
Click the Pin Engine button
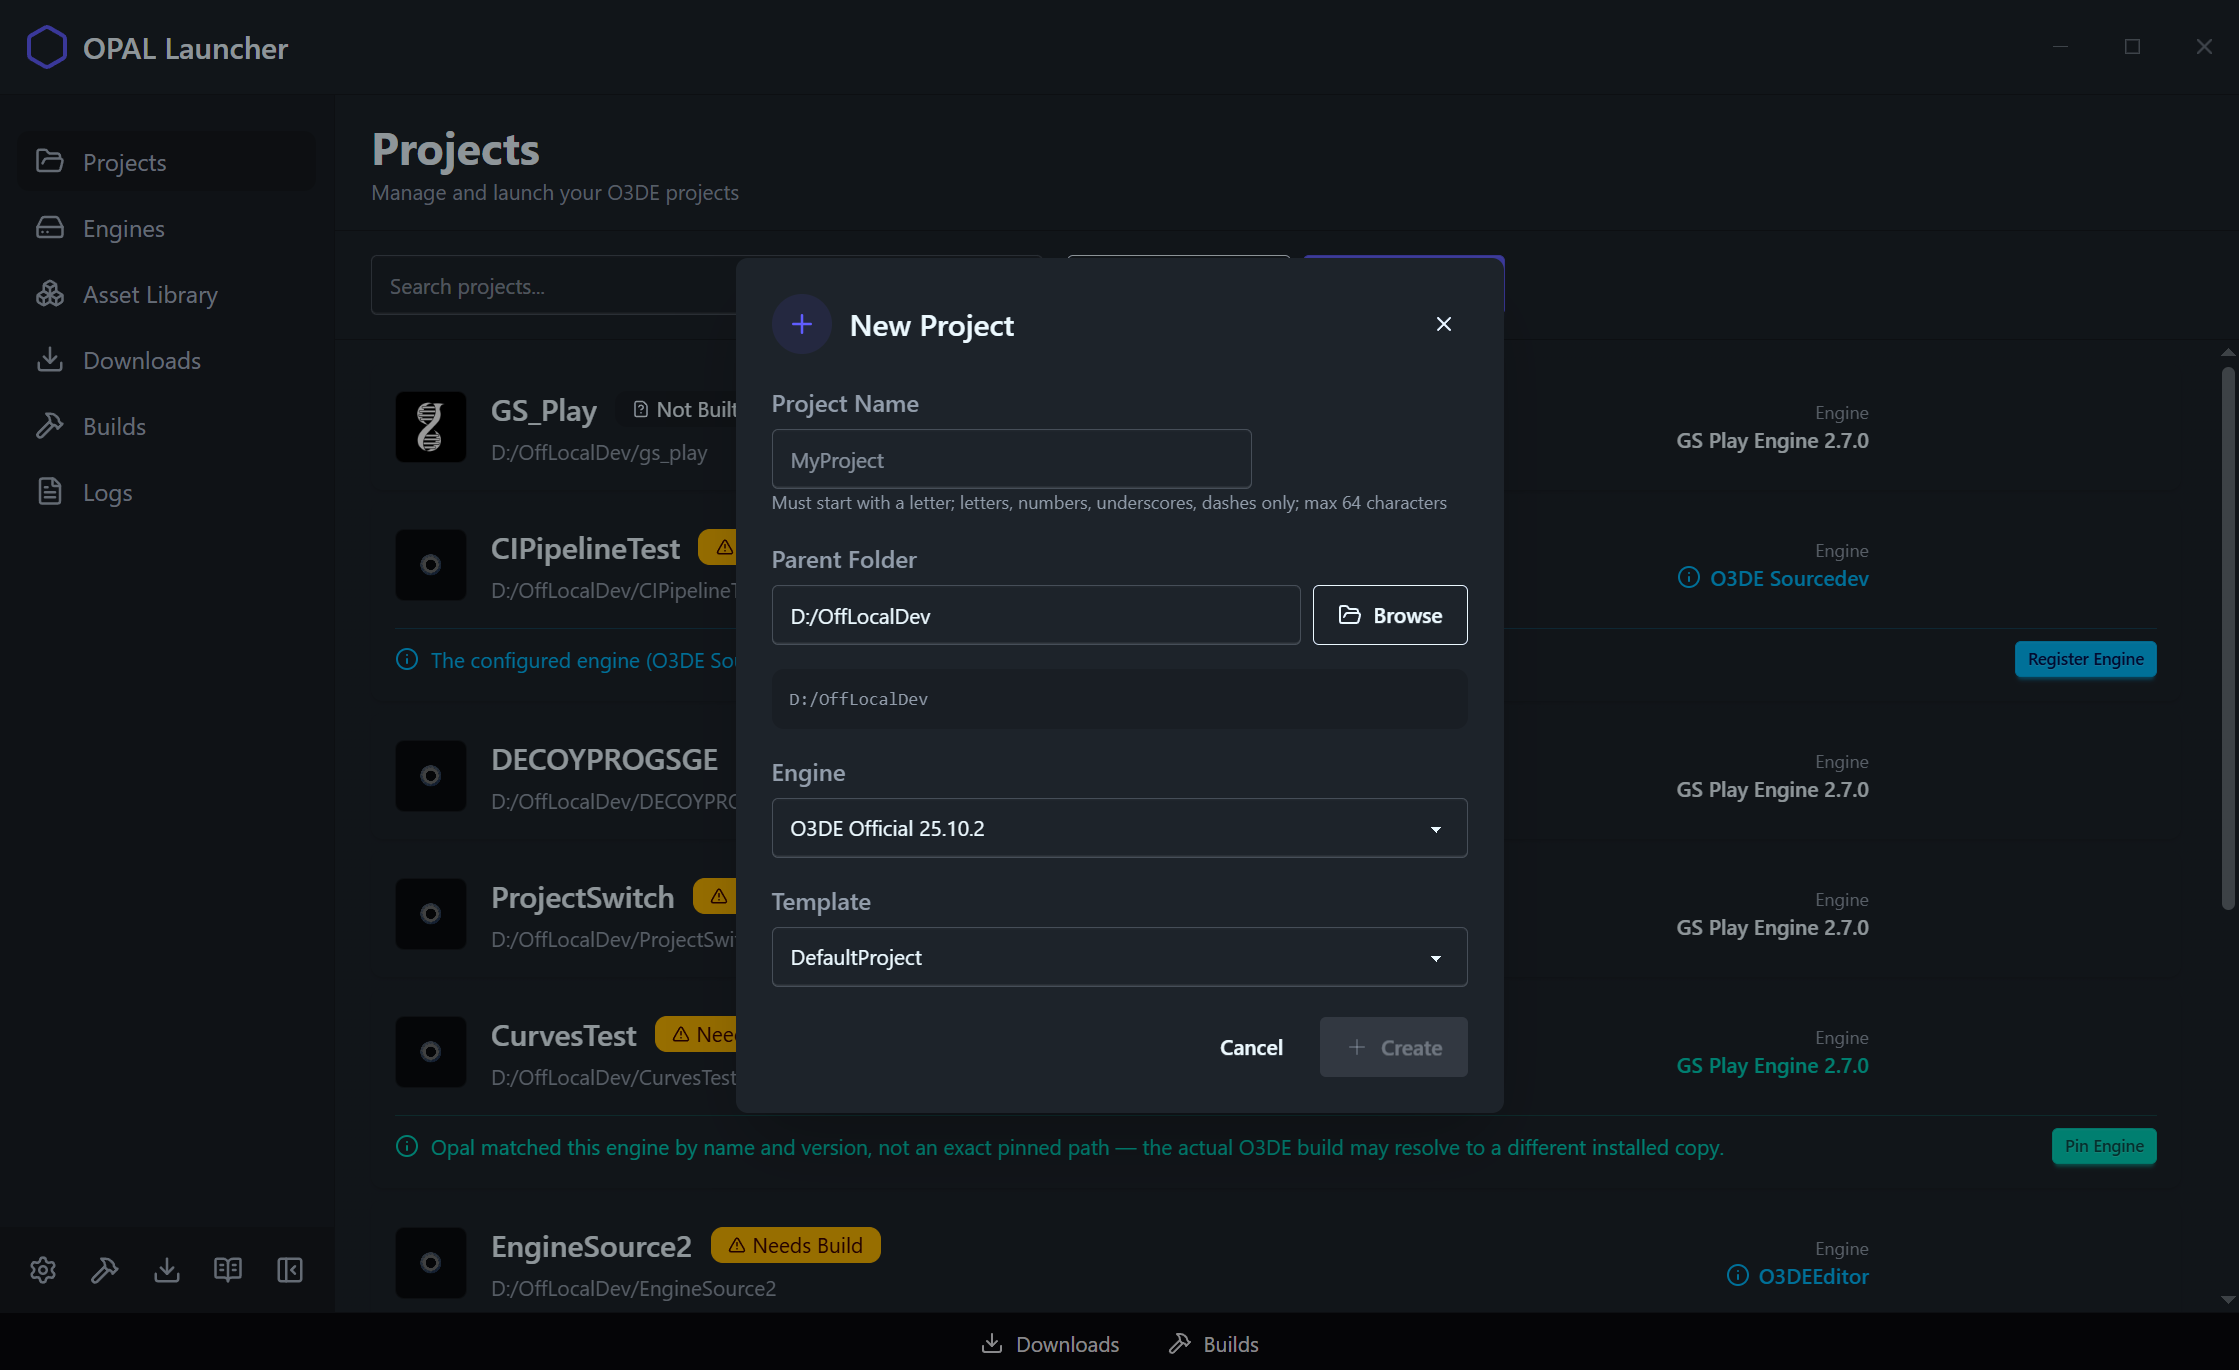coord(2104,1146)
